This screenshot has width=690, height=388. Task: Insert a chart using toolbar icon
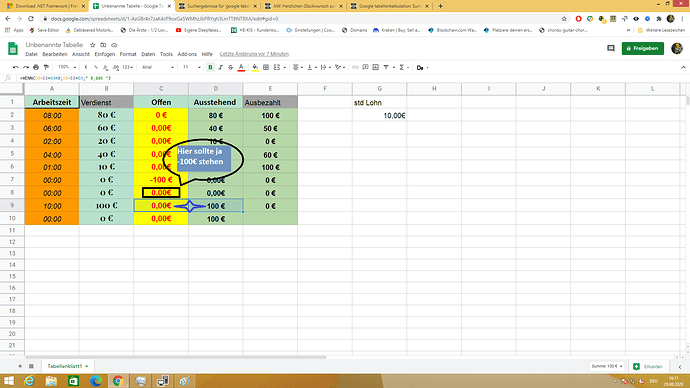(x=375, y=67)
